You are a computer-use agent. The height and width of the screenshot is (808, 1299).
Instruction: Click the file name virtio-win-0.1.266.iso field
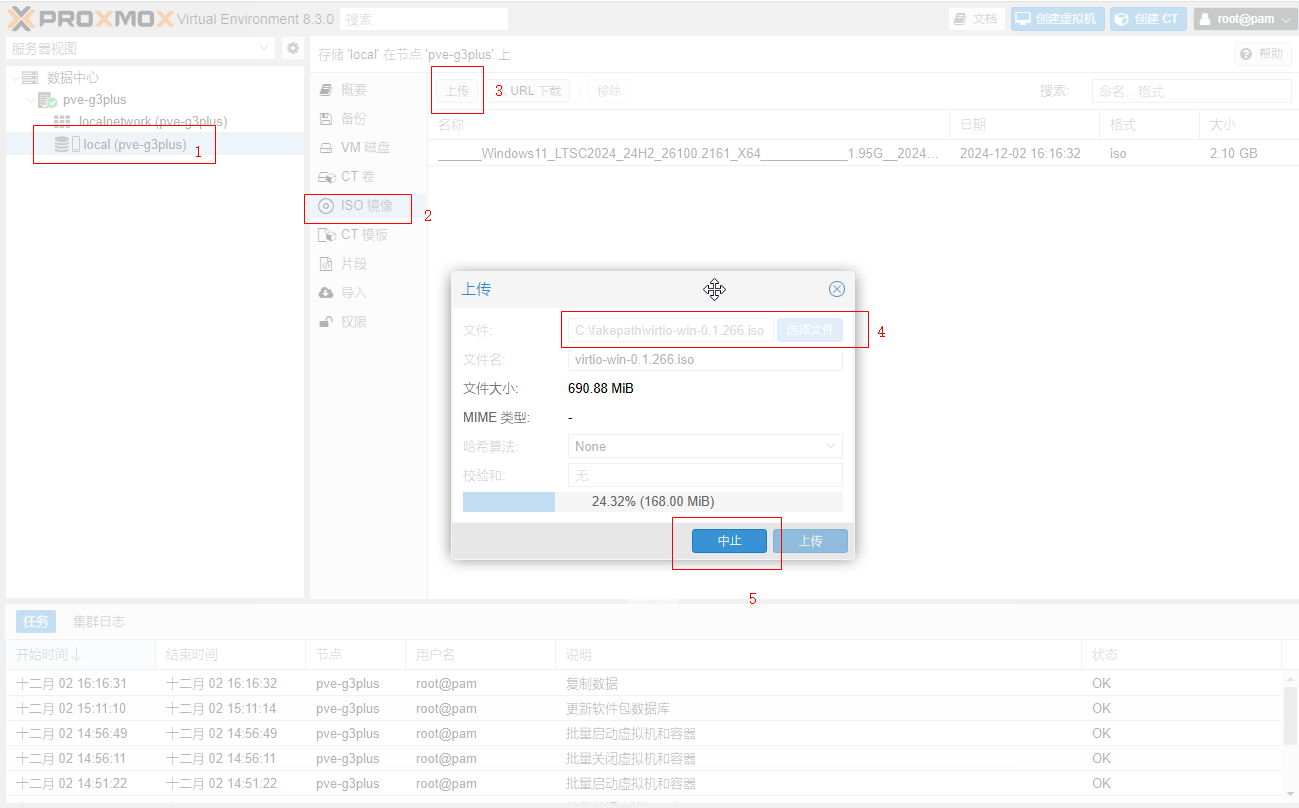click(705, 359)
